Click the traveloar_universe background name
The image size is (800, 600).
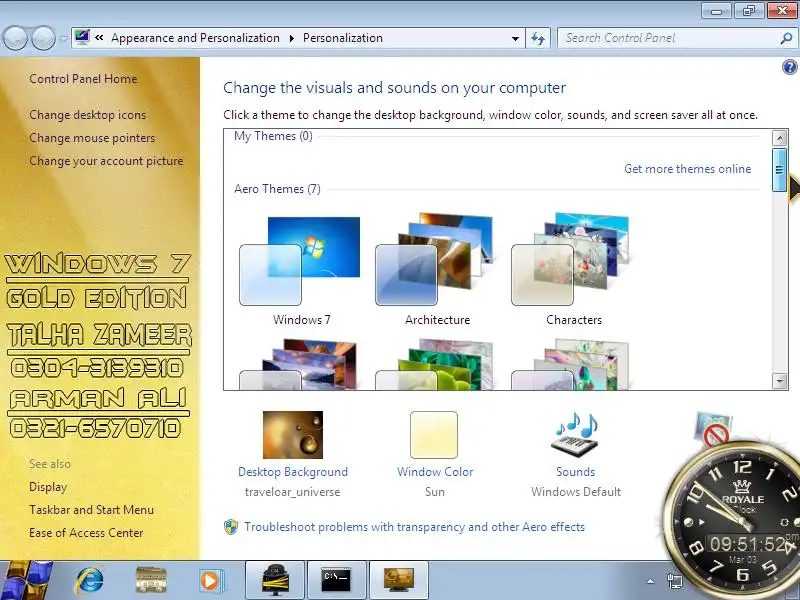pos(292,492)
